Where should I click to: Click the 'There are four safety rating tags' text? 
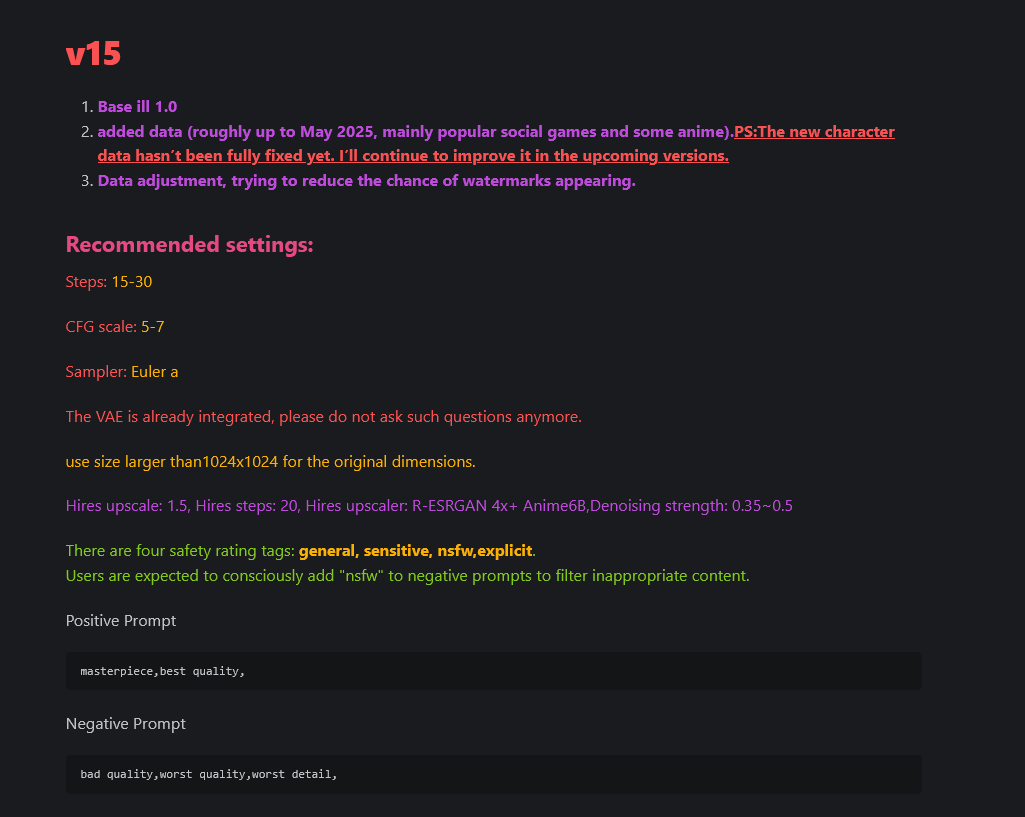click(x=180, y=551)
